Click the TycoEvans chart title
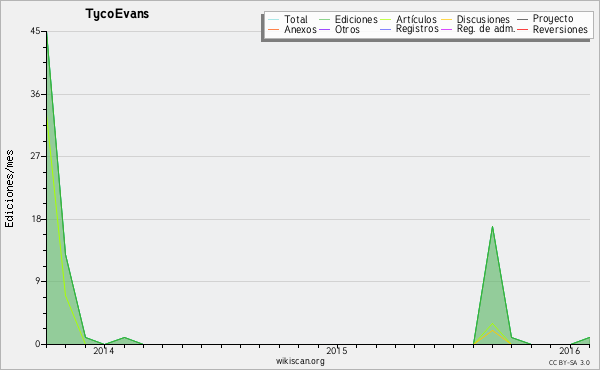The image size is (600, 370). (117, 14)
